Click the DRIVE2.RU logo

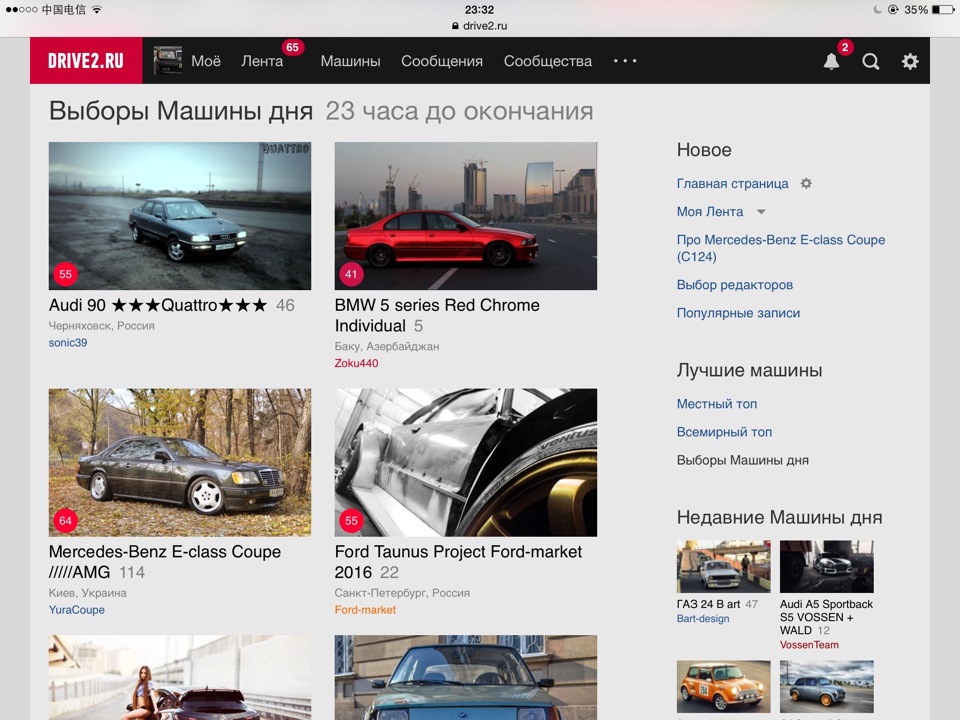(86, 61)
